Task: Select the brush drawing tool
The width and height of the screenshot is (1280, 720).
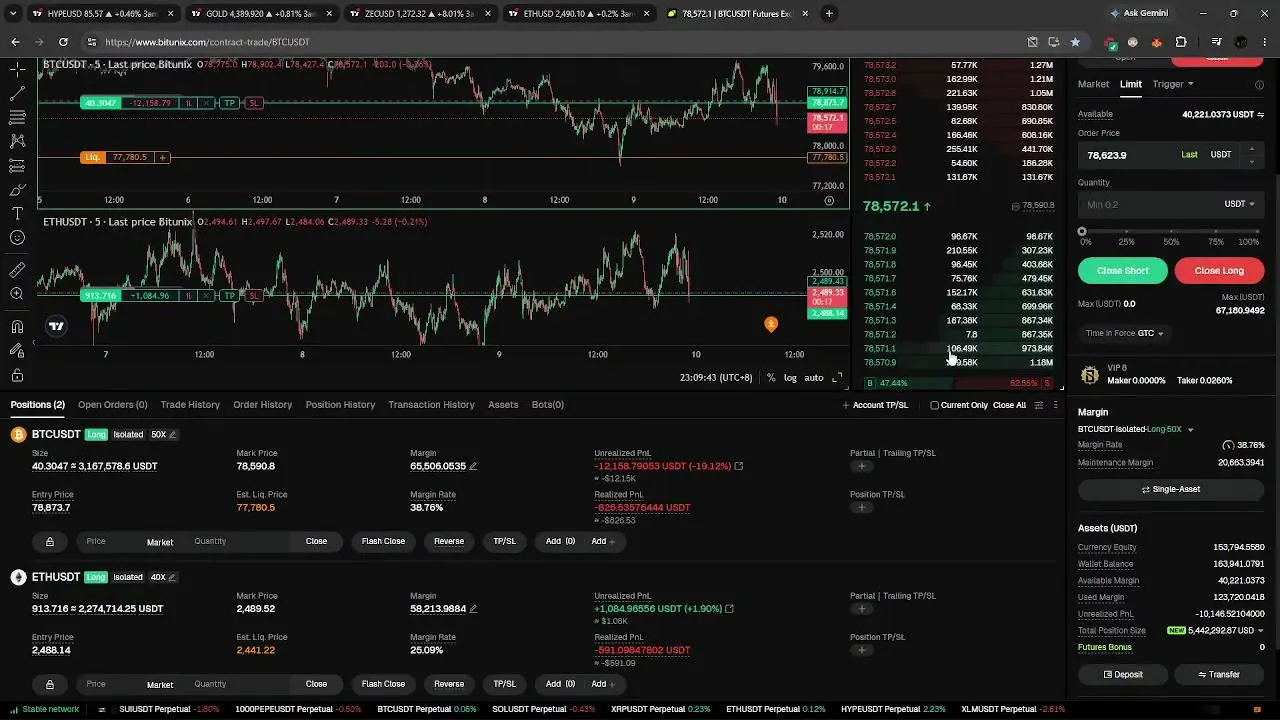Action: 17,190
